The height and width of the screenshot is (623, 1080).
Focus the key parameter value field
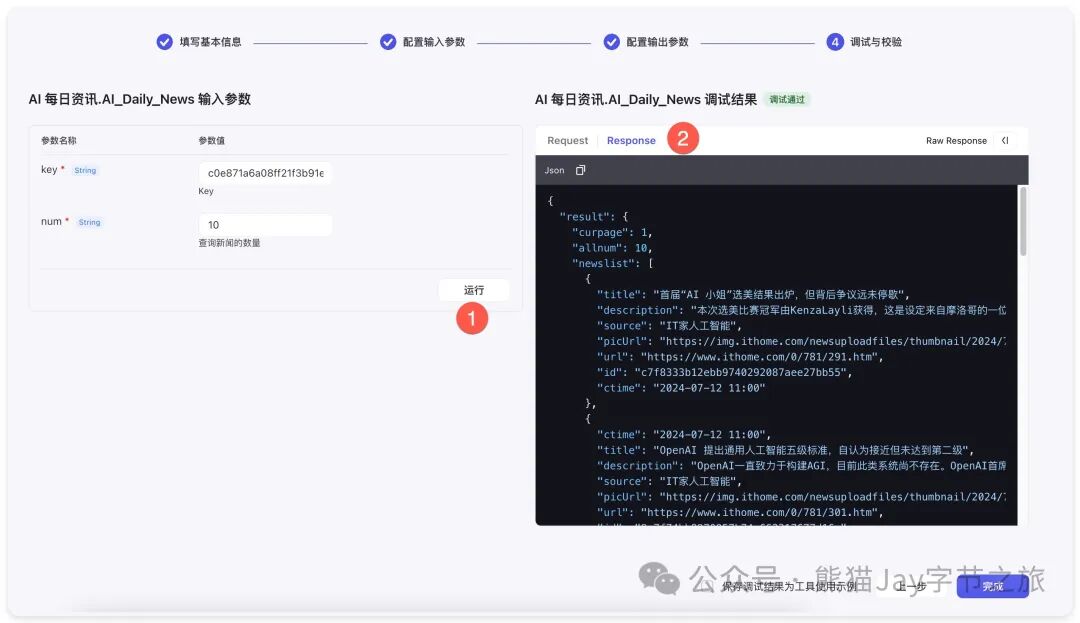click(x=265, y=173)
